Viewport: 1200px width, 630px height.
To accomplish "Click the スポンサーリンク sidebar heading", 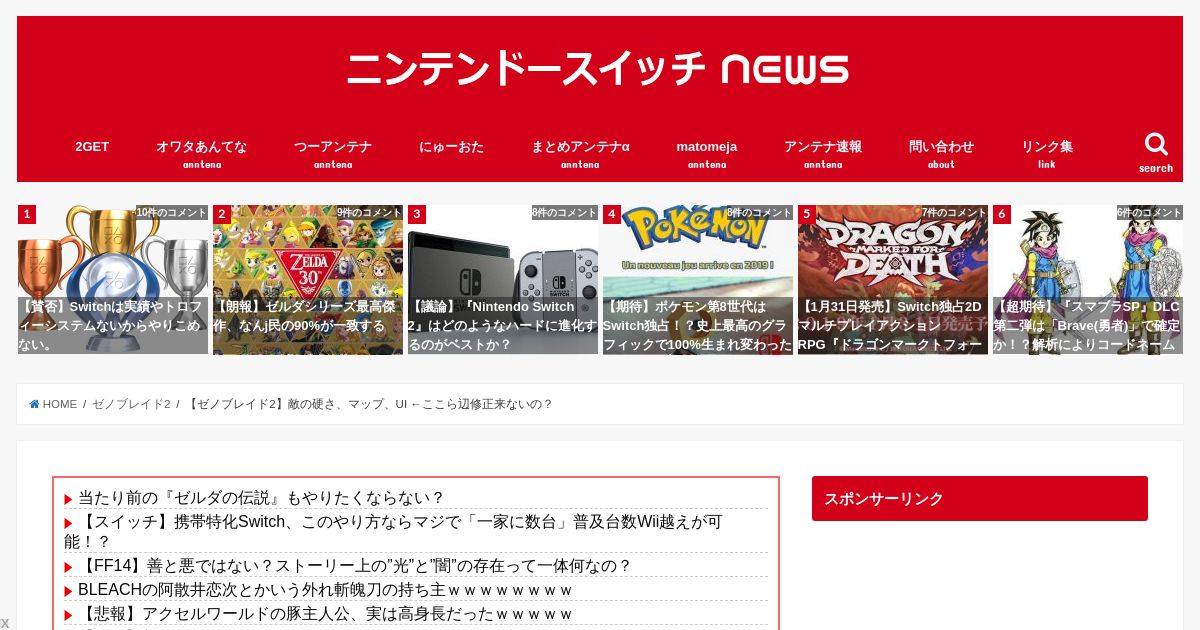I will pyautogui.click(x=980, y=498).
